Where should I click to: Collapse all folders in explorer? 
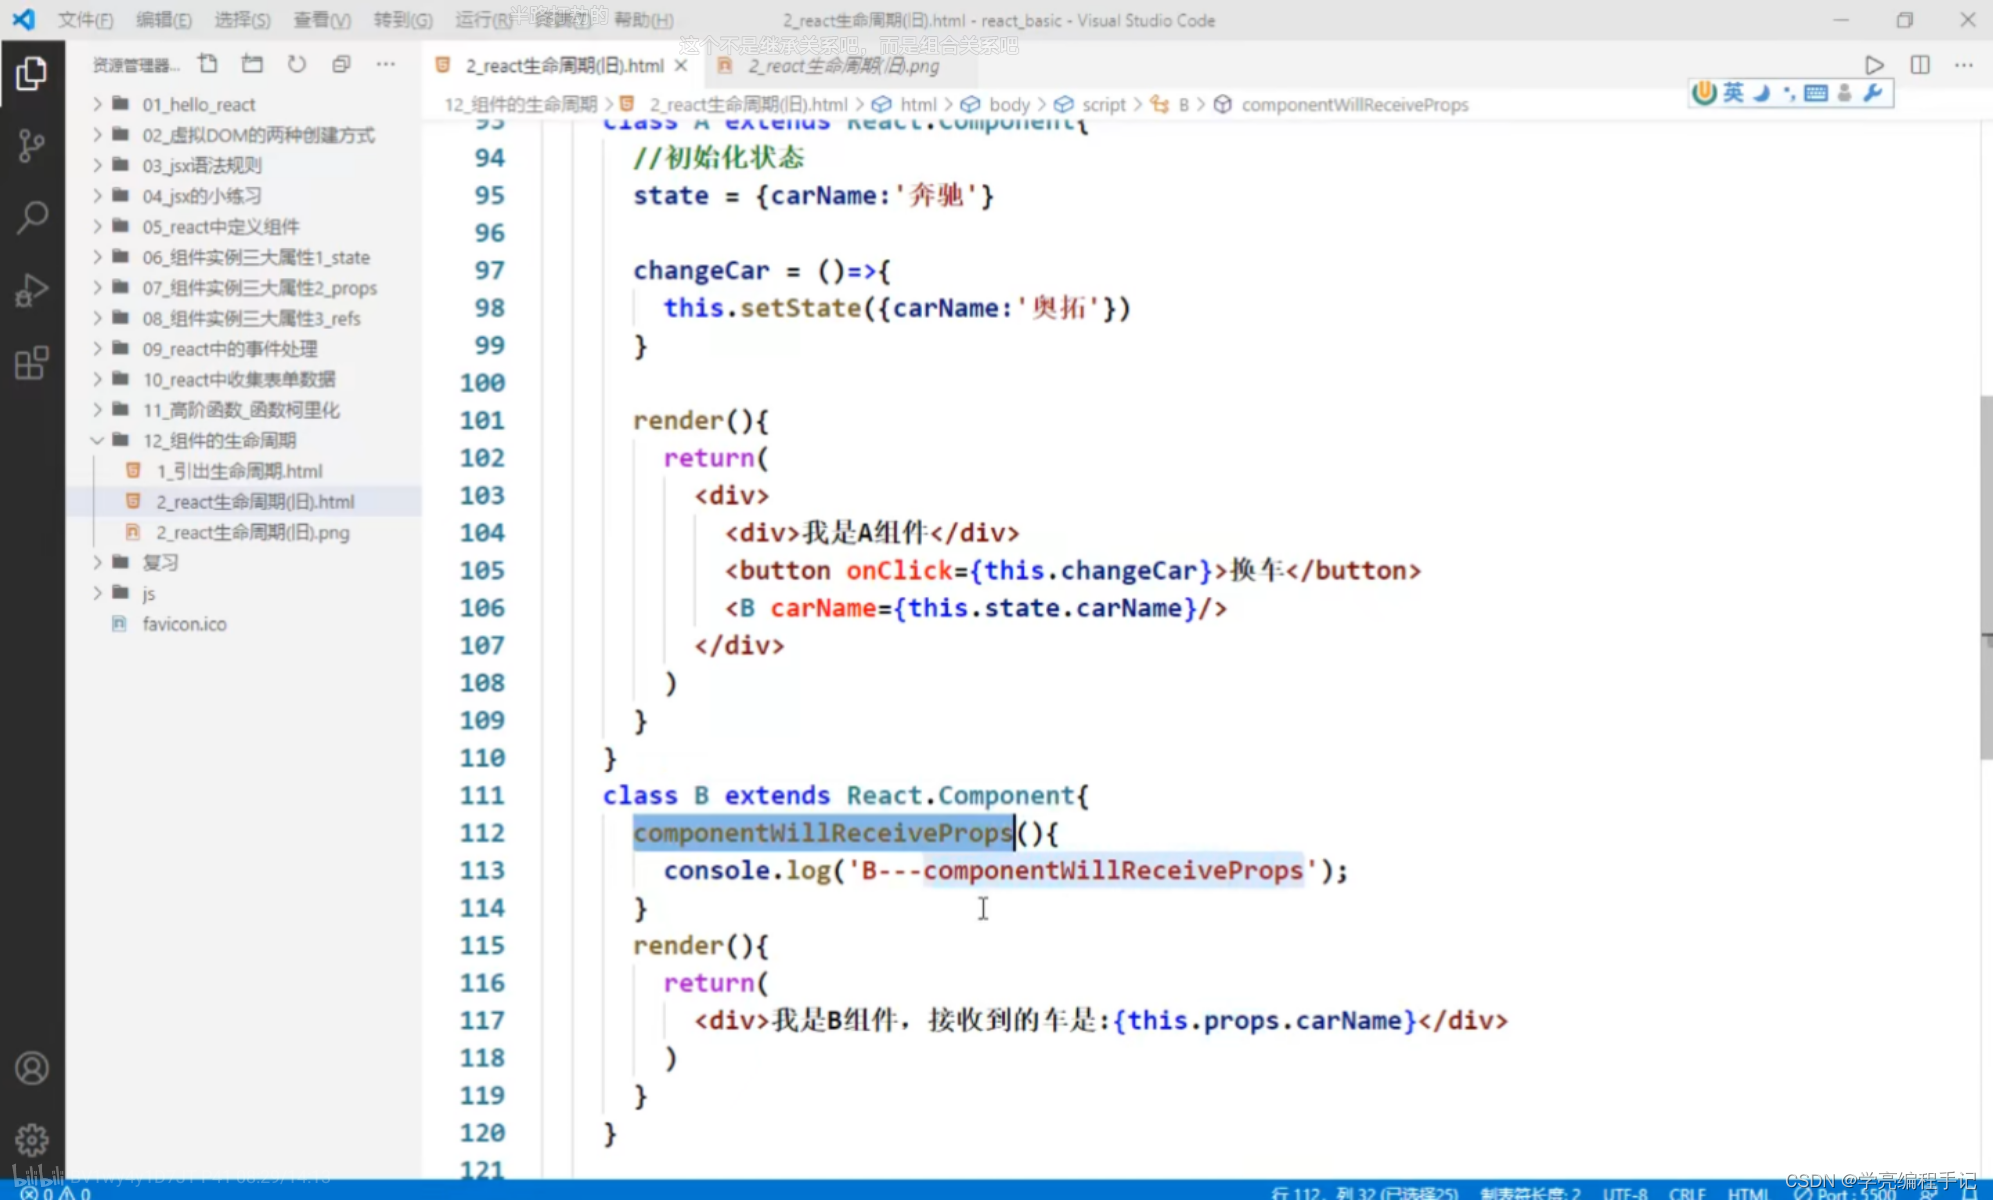[x=341, y=64]
